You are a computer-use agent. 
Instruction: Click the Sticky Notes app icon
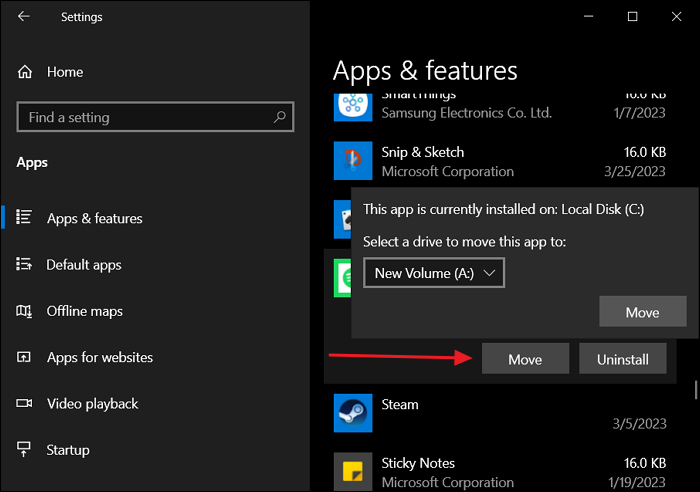pos(351,471)
